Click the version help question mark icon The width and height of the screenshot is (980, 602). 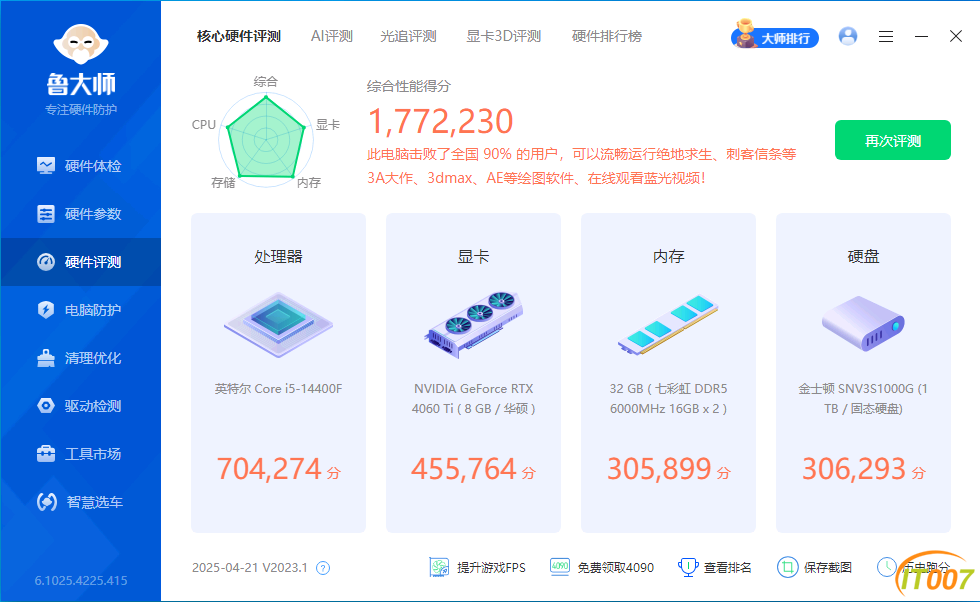coord(323,568)
